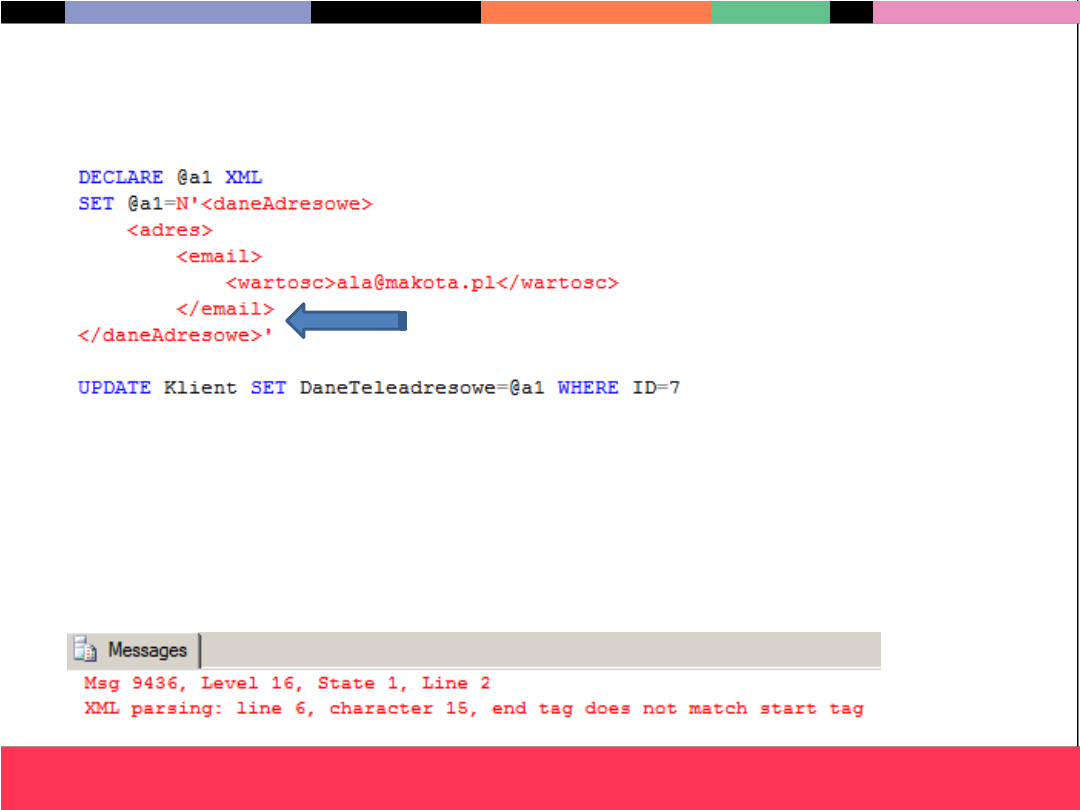Select the XML parsing error message line
The image size is (1080, 810).
pos(473,709)
